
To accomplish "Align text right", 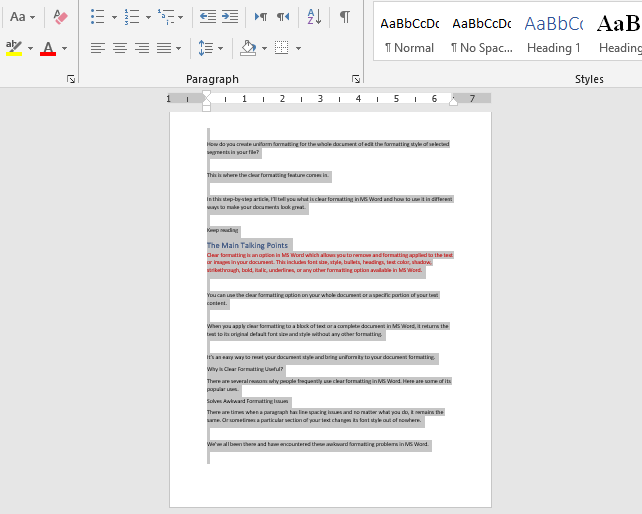I will pyautogui.click(x=142, y=48).
